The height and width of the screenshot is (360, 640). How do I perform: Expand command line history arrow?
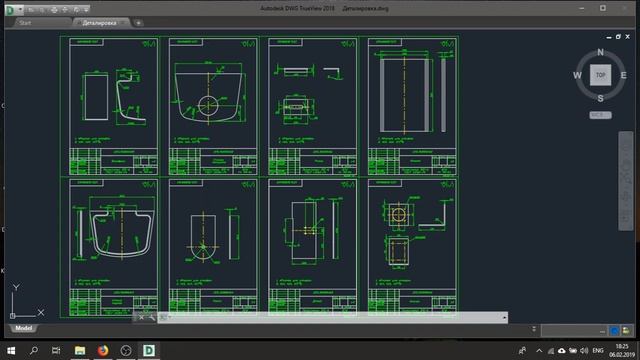tap(504, 317)
